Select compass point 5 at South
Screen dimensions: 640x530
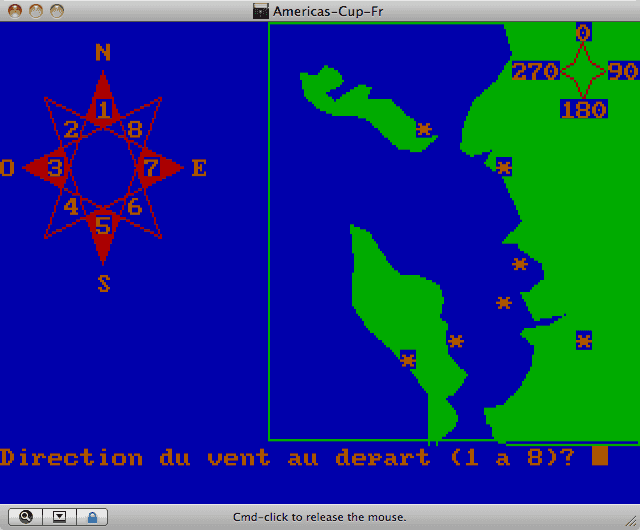coord(103,225)
